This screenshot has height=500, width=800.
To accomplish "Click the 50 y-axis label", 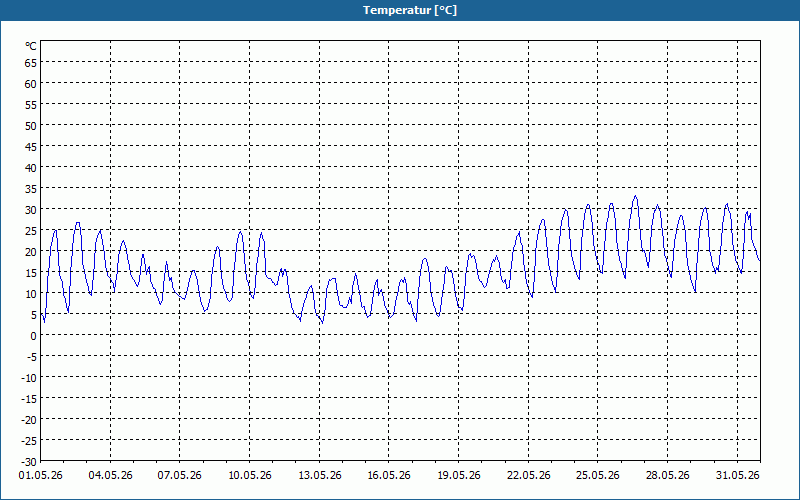I will (x=31, y=126).
